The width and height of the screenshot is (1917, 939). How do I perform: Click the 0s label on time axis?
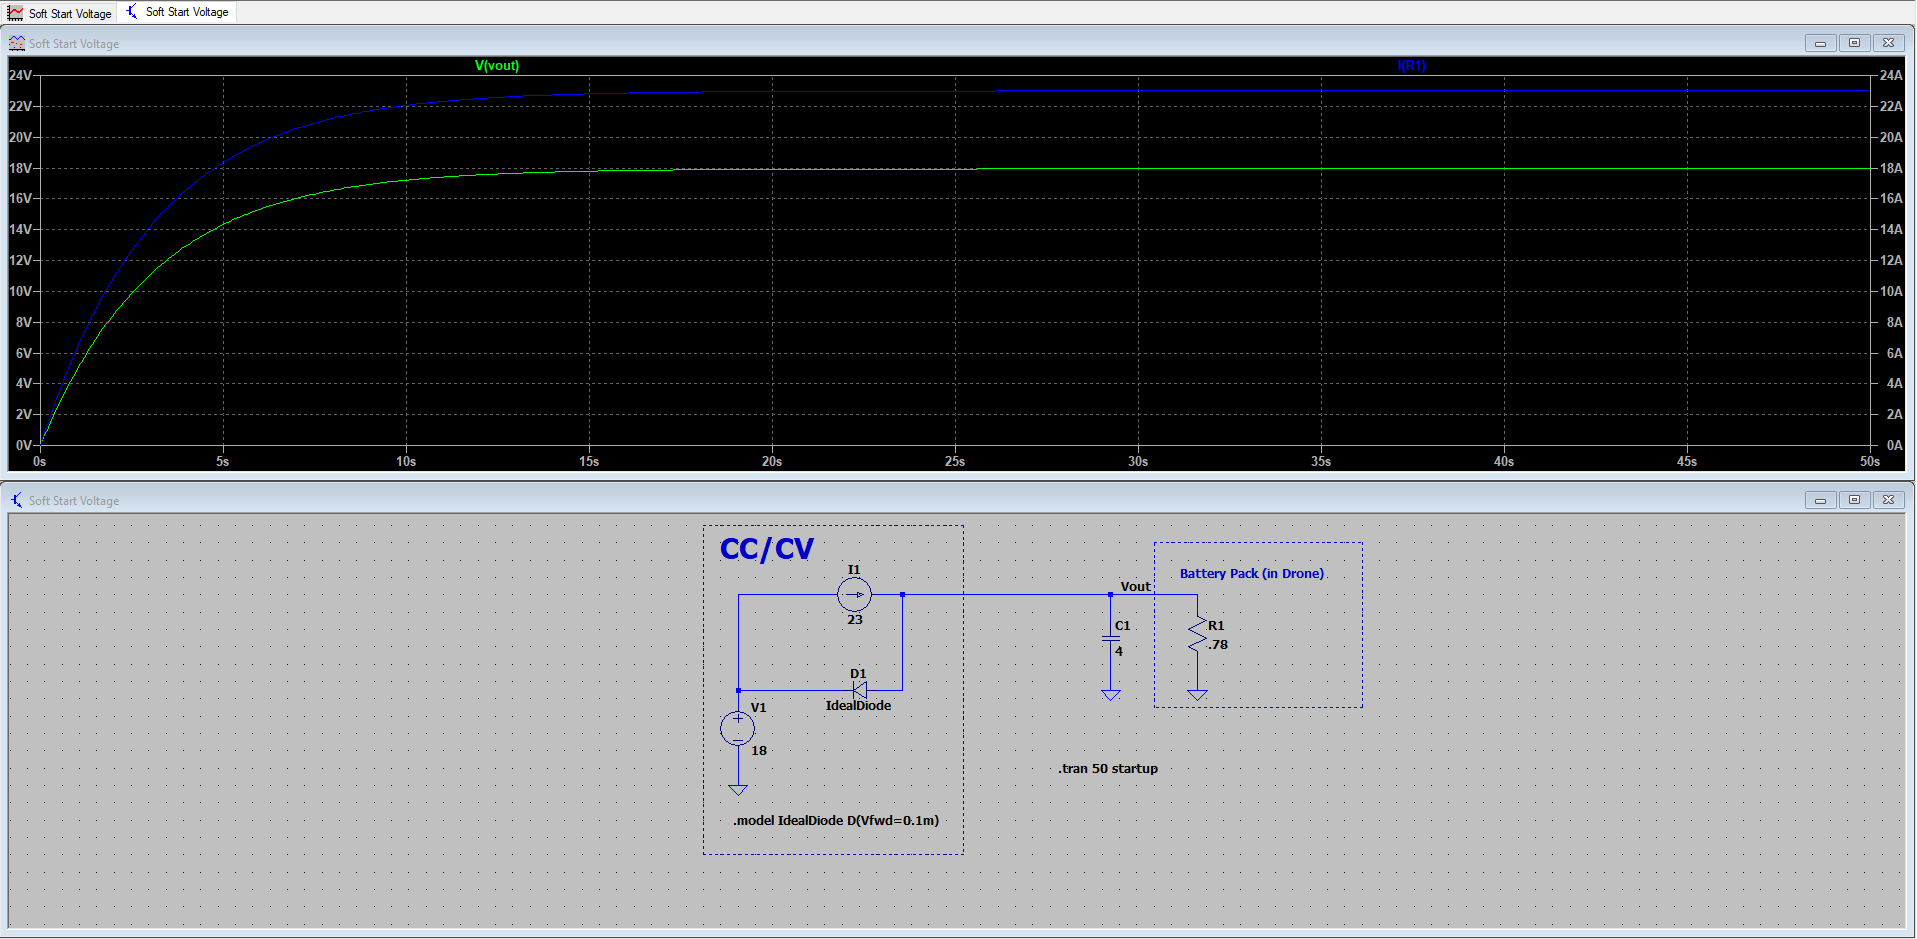(x=40, y=462)
